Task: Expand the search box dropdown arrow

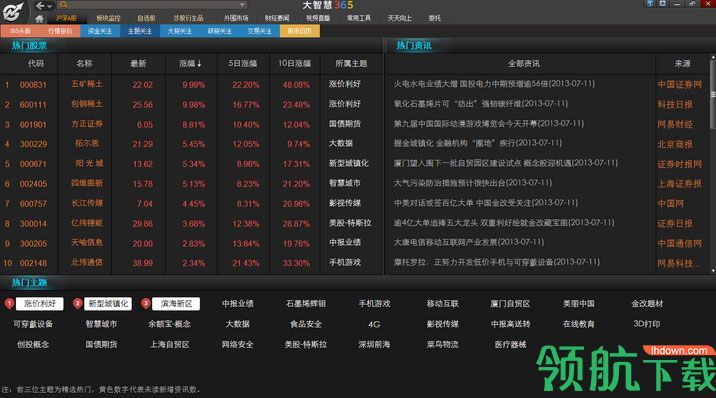Action: tap(243, 5)
